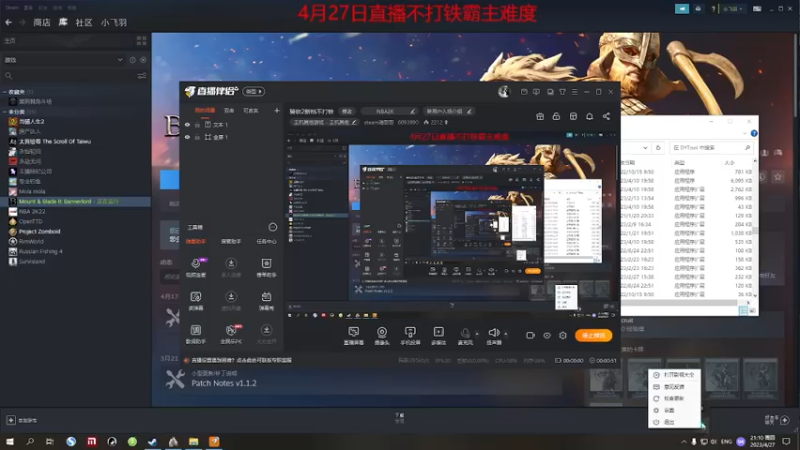This screenshot has width=800, height=450.
Task: Click the share icon in streaming app
Action: [606, 116]
